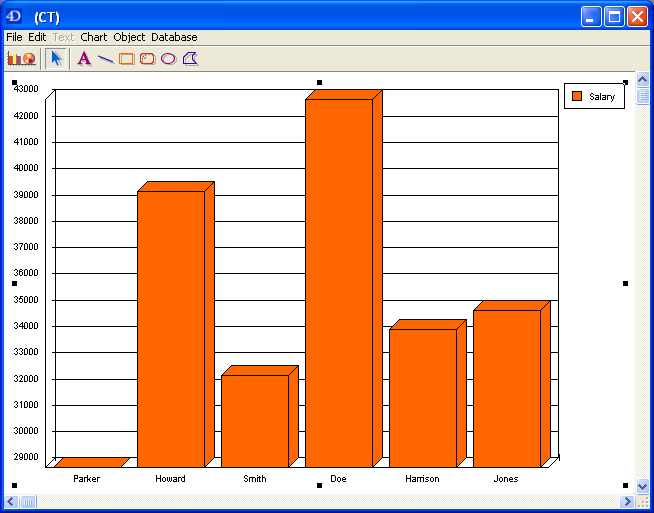
Task: Open the File menu
Action: coord(14,37)
